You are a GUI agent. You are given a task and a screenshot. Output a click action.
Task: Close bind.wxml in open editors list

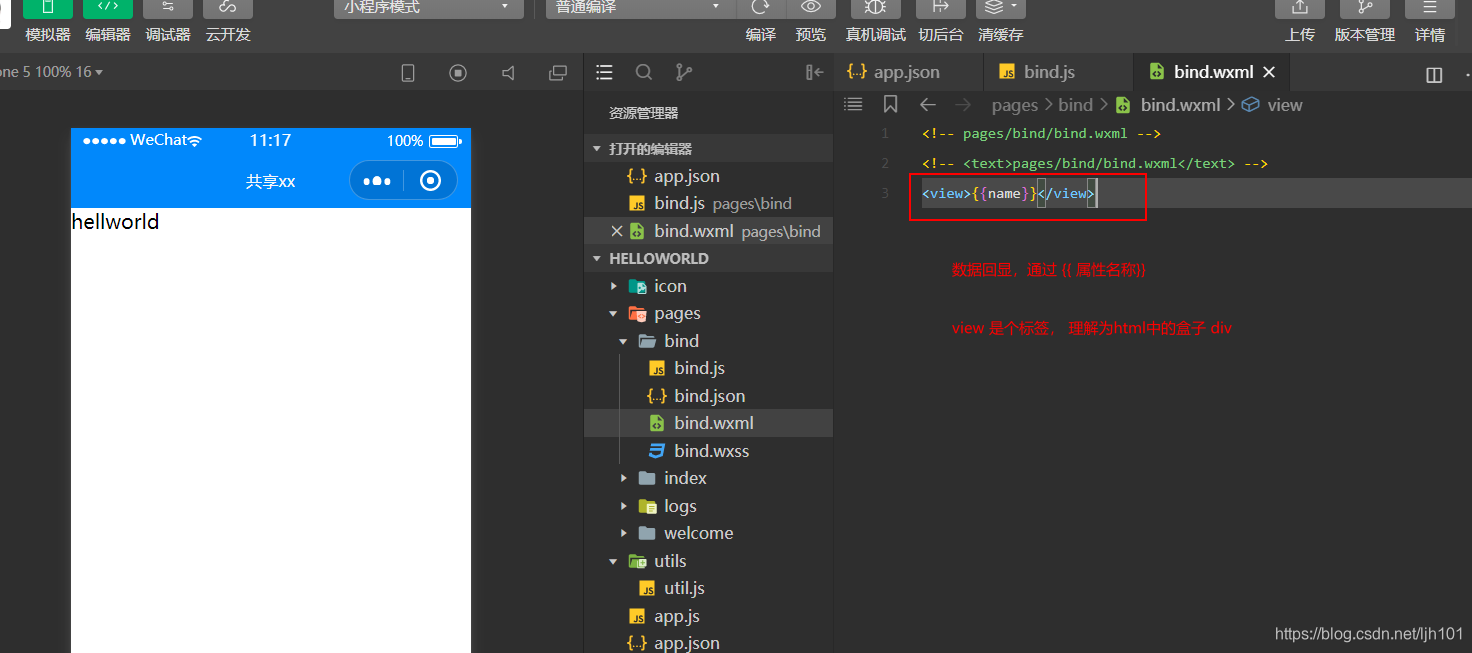[616, 231]
